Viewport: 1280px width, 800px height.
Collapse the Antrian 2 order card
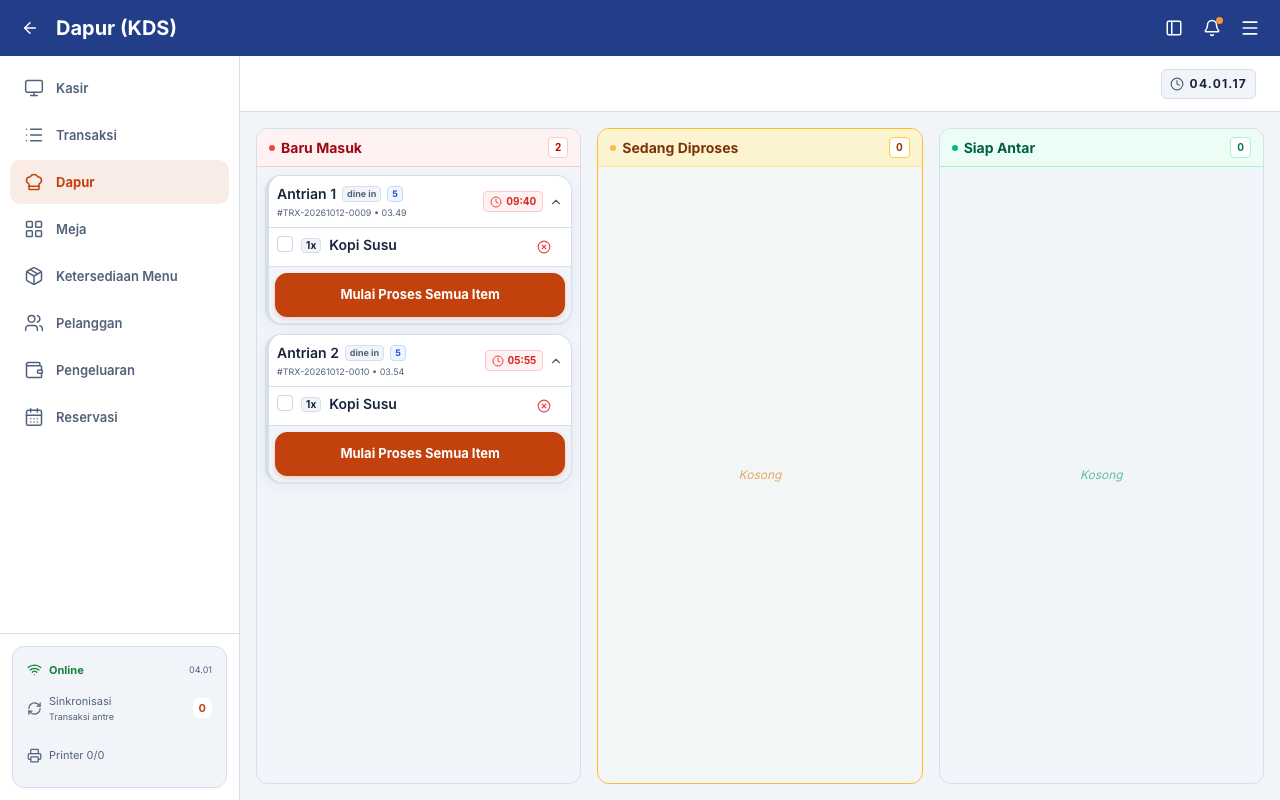pos(556,361)
